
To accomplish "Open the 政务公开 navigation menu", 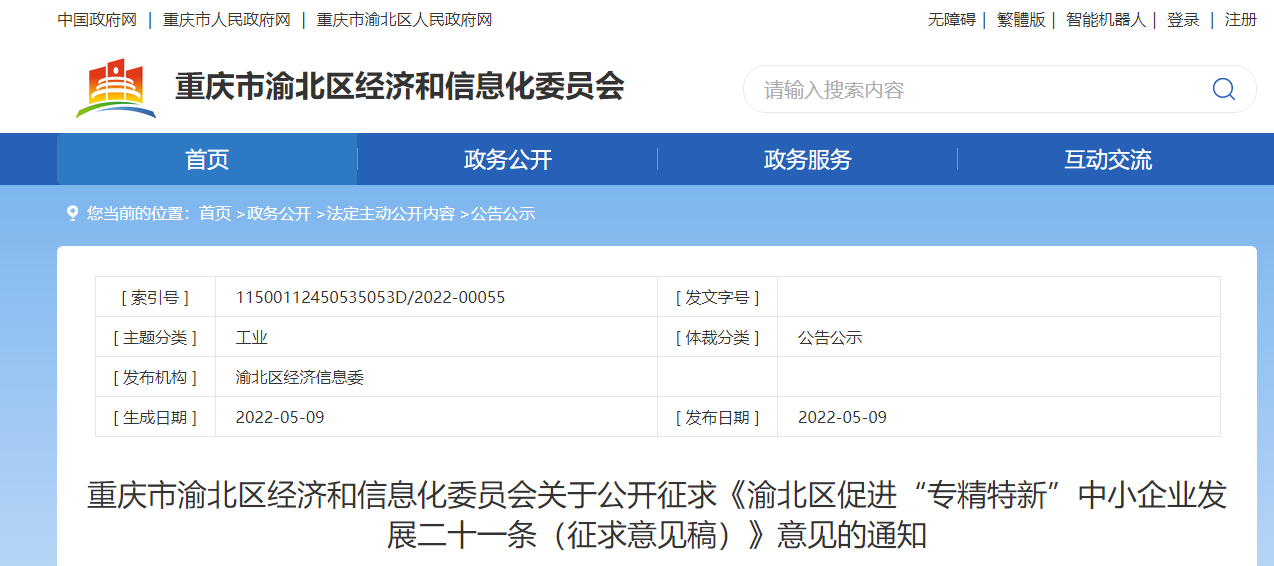I will coord(507,159).
